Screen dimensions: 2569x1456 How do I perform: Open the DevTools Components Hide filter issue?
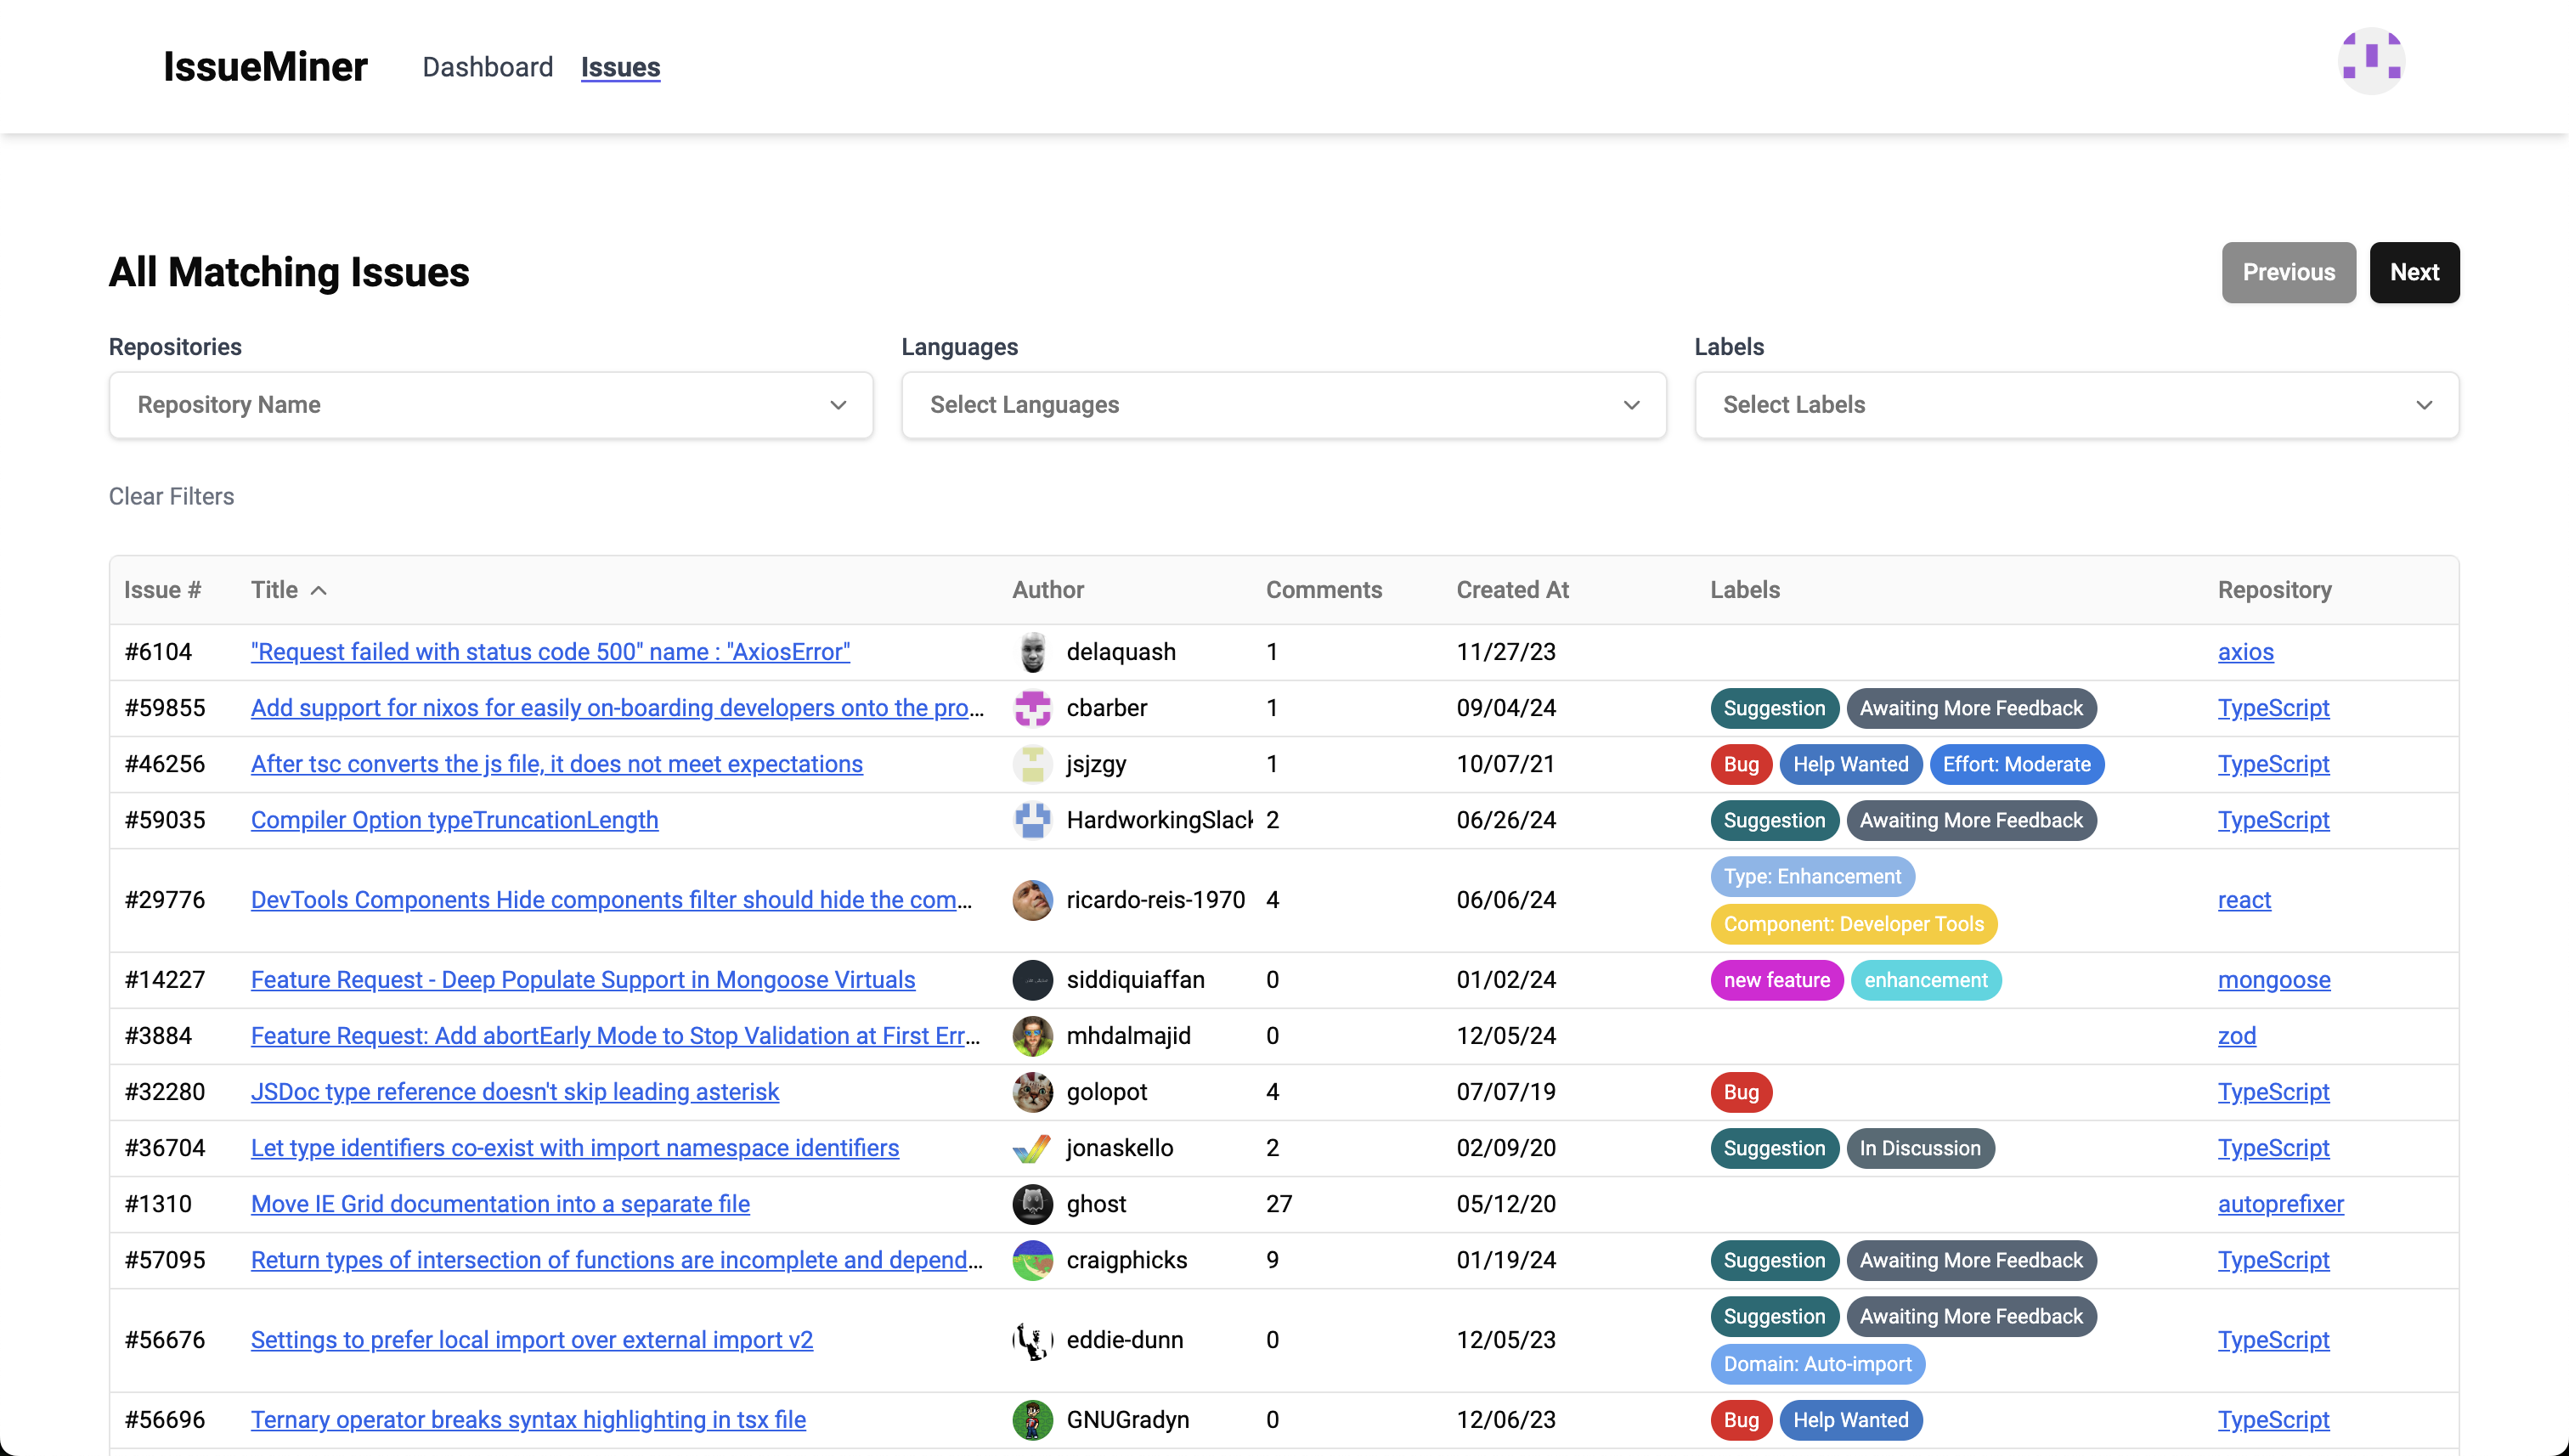(x=611, y=900)
